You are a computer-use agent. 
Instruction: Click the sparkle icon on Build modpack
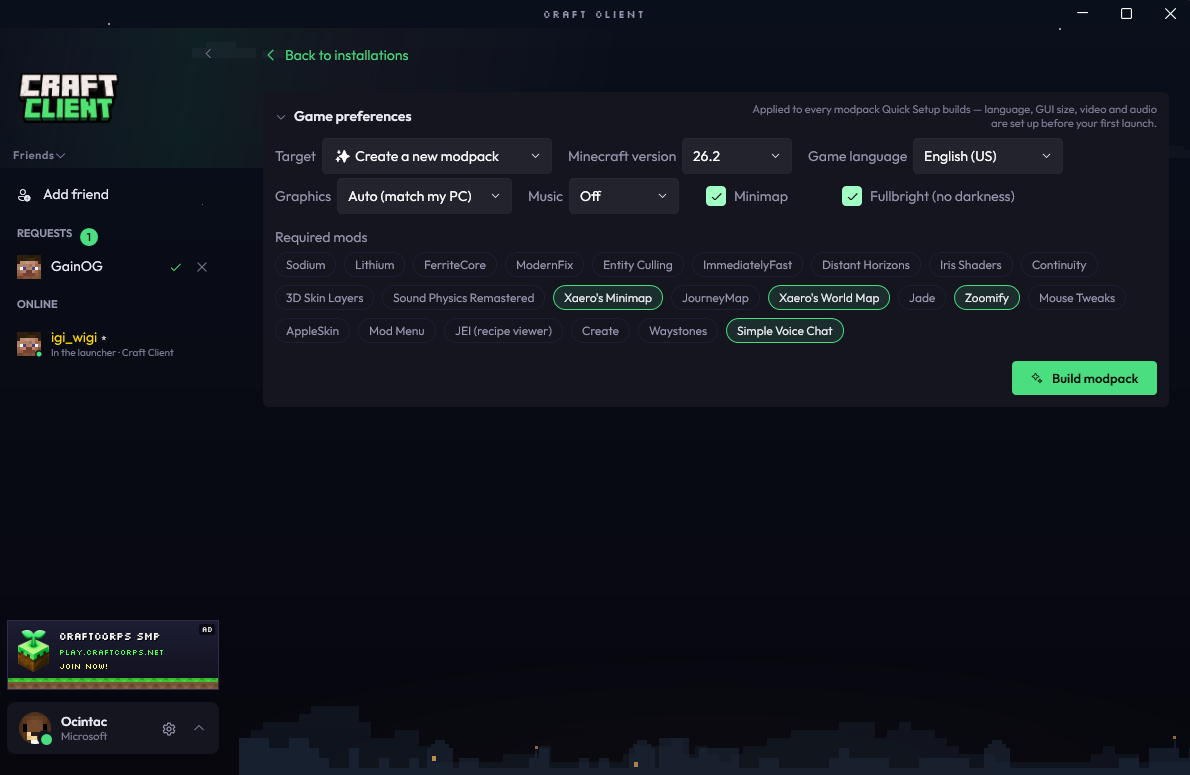coord(1037,378)
